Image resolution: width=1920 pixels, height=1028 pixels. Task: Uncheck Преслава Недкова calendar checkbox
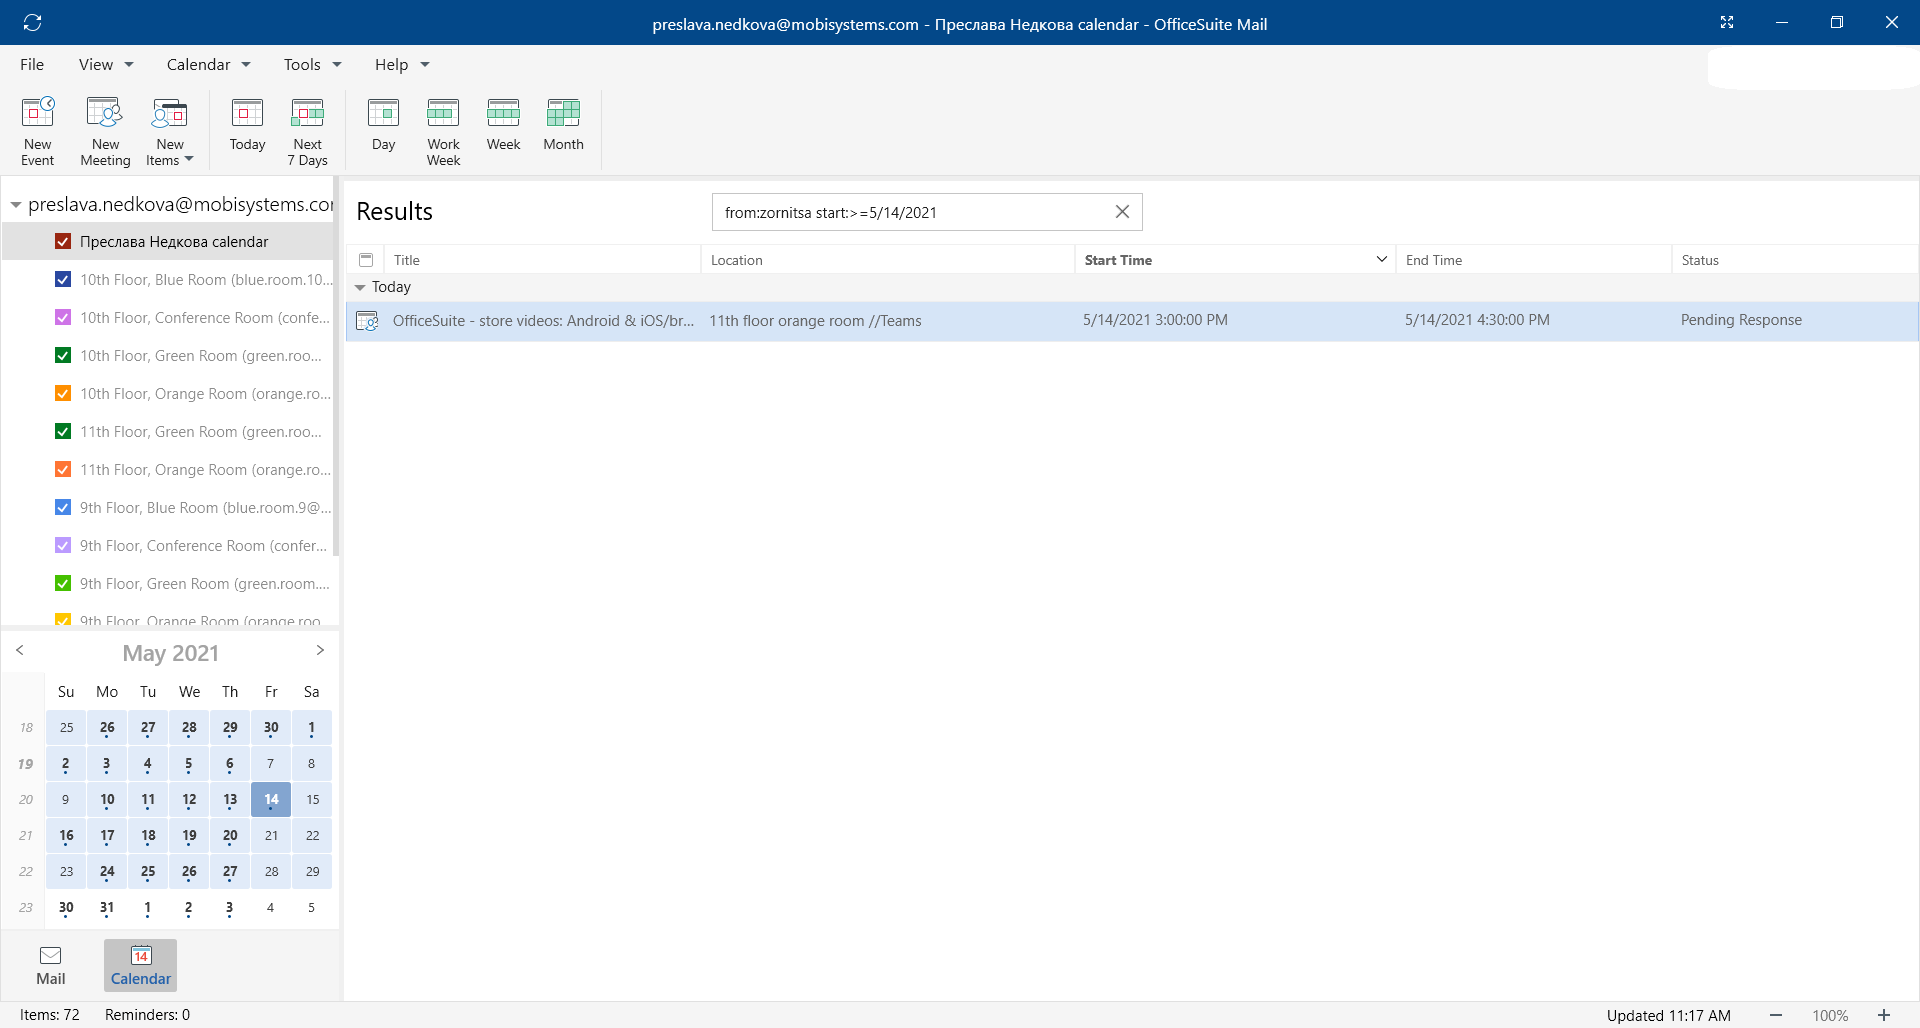point(63,242)
